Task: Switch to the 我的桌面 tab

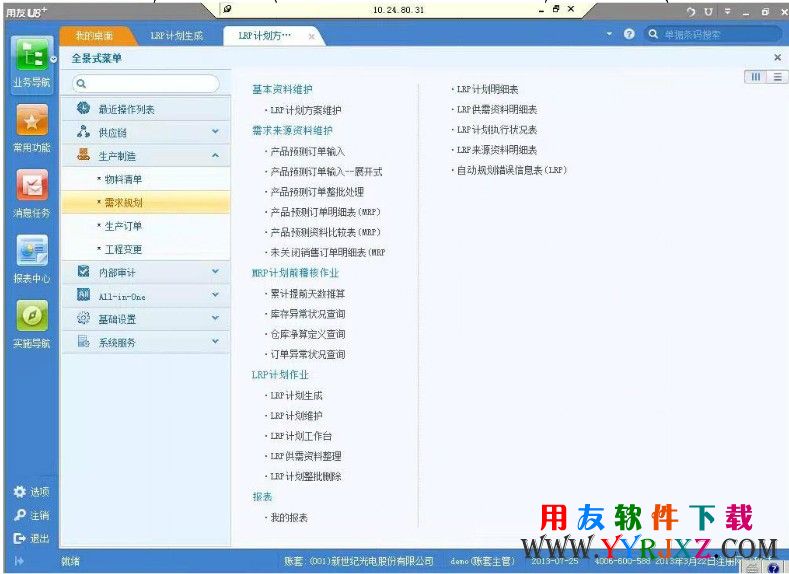Action: pyautogui.click(x=94, y=36)
